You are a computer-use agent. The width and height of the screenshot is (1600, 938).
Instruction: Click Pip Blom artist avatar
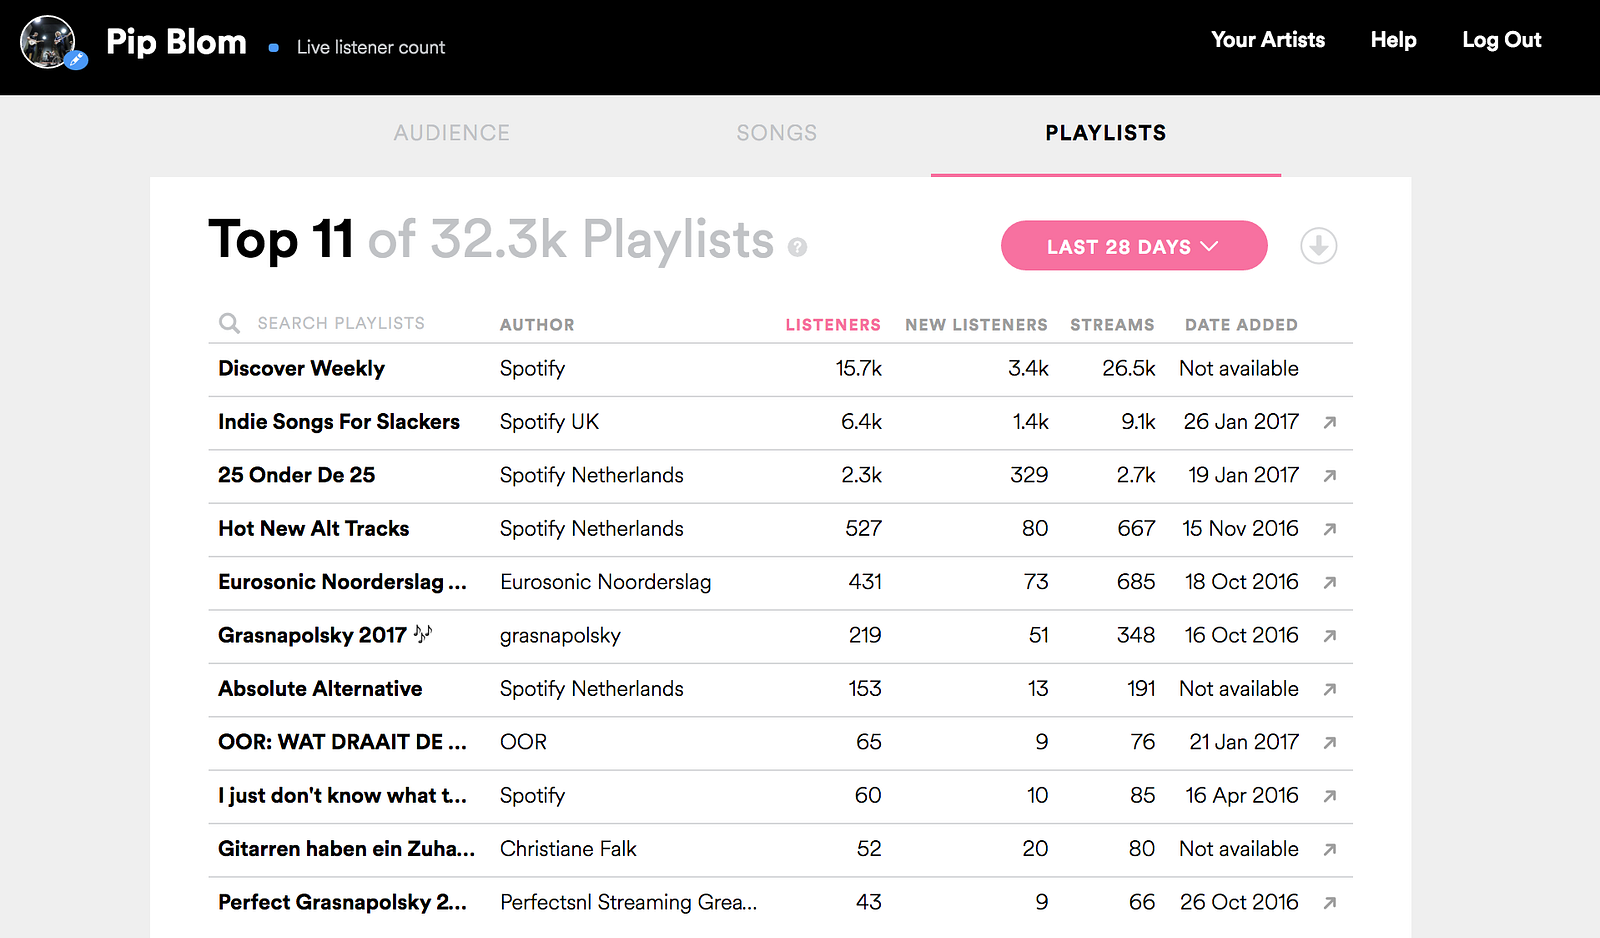49,43
